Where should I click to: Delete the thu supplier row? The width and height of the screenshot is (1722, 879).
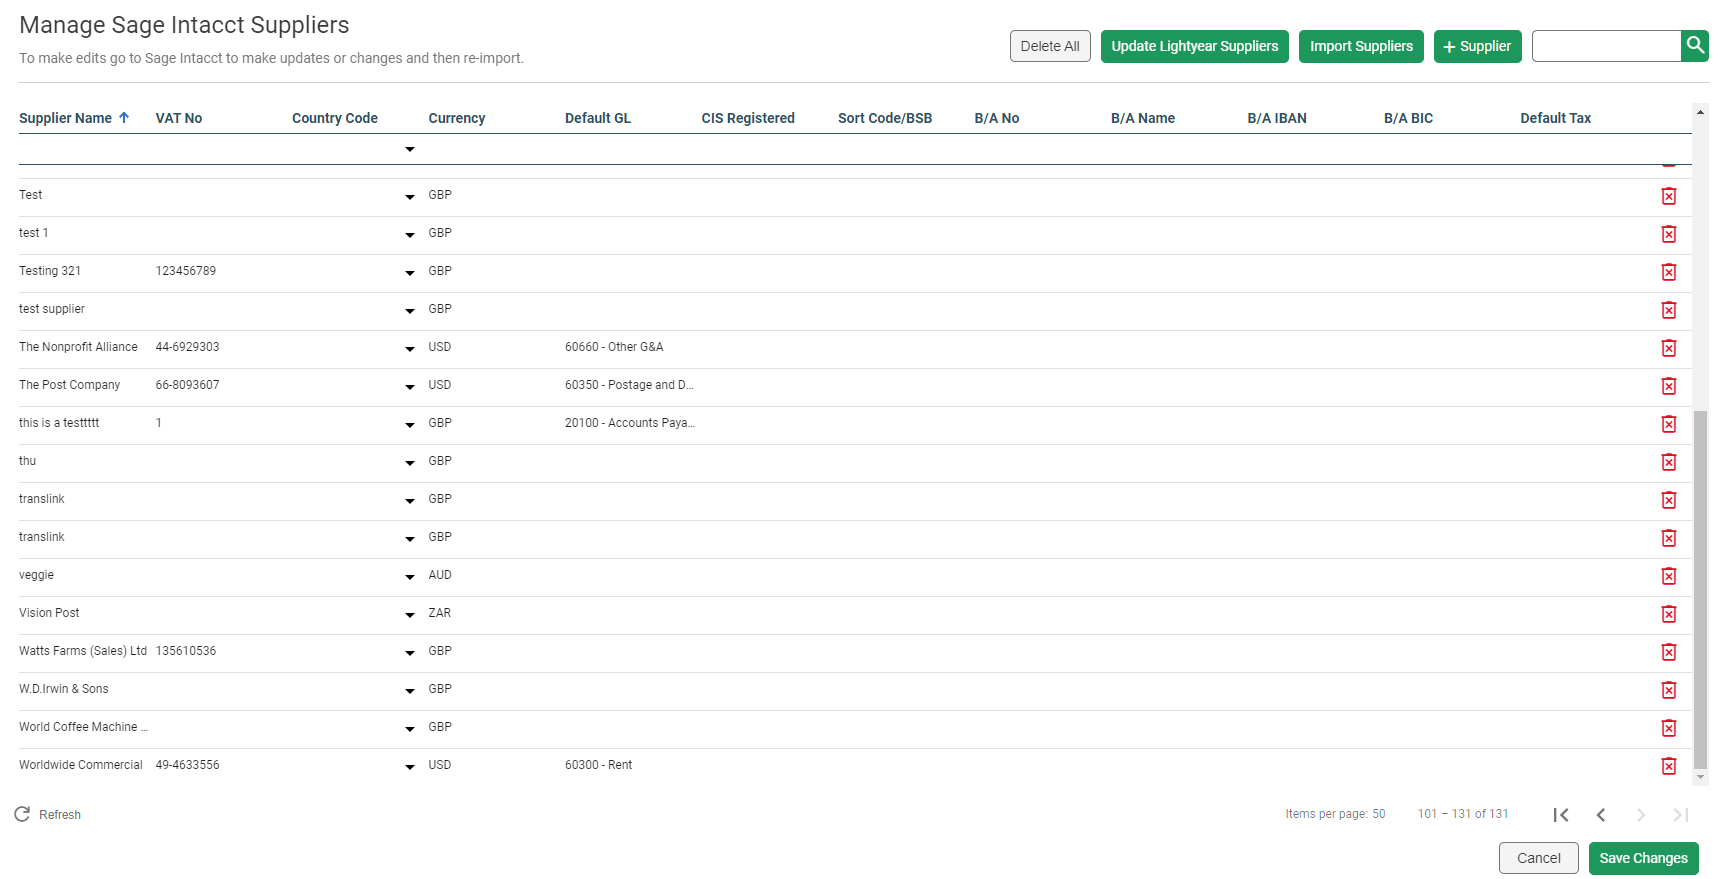pyautogui.click(x=1668, y=462)
